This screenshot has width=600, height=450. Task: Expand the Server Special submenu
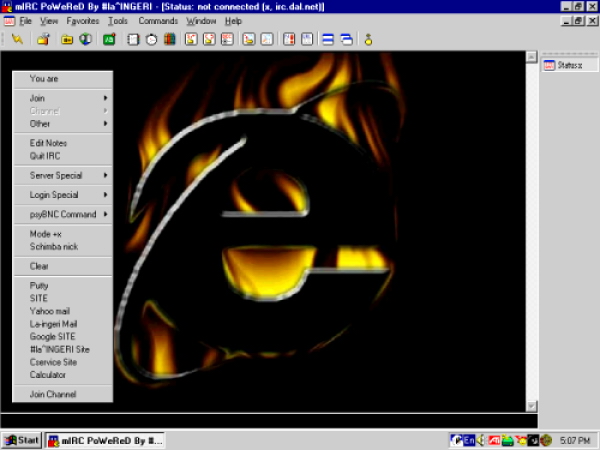coord(63,175)
